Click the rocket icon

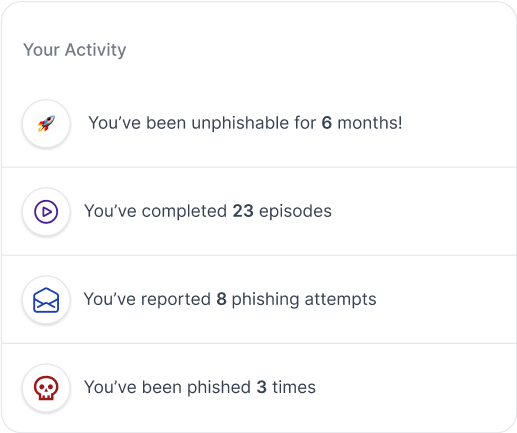(x=46, y=123)
